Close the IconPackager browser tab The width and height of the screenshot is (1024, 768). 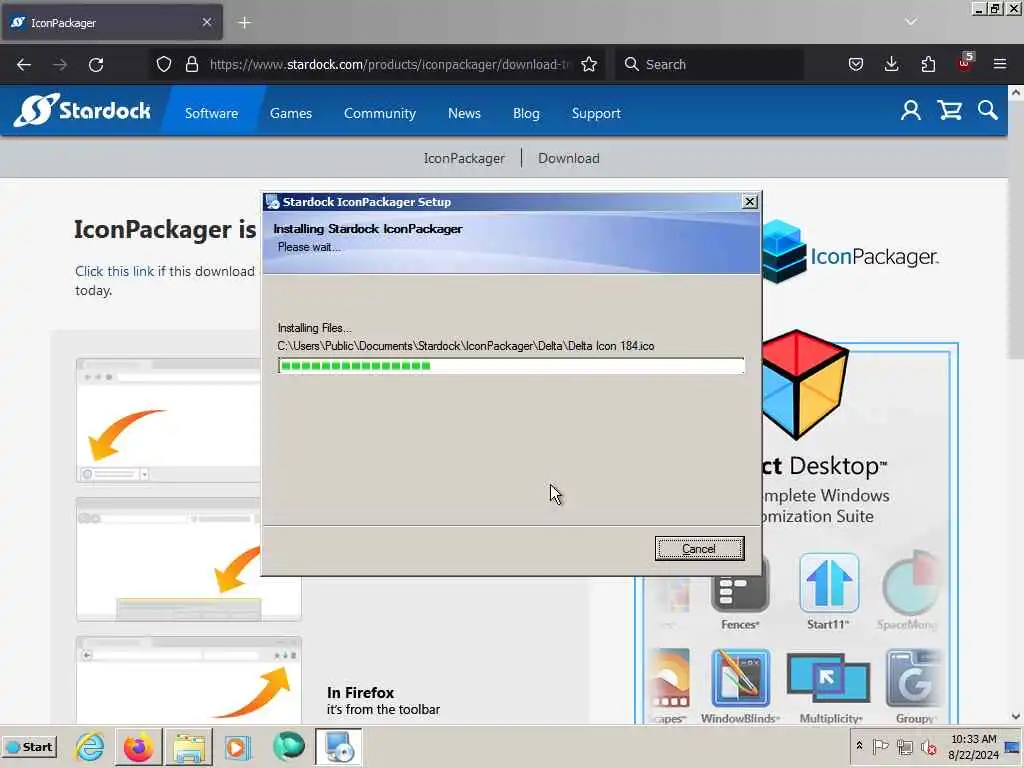point(207,22)
